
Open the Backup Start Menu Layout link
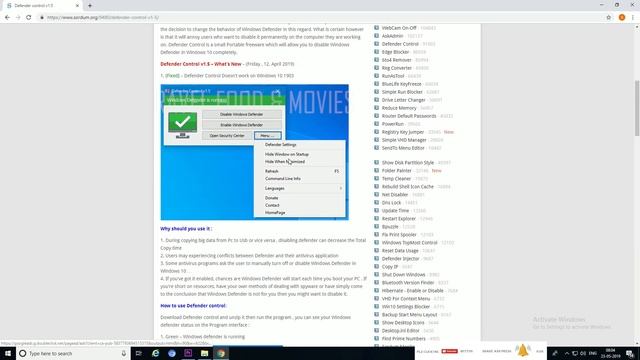pyautogui.click(x=409, y=315)
